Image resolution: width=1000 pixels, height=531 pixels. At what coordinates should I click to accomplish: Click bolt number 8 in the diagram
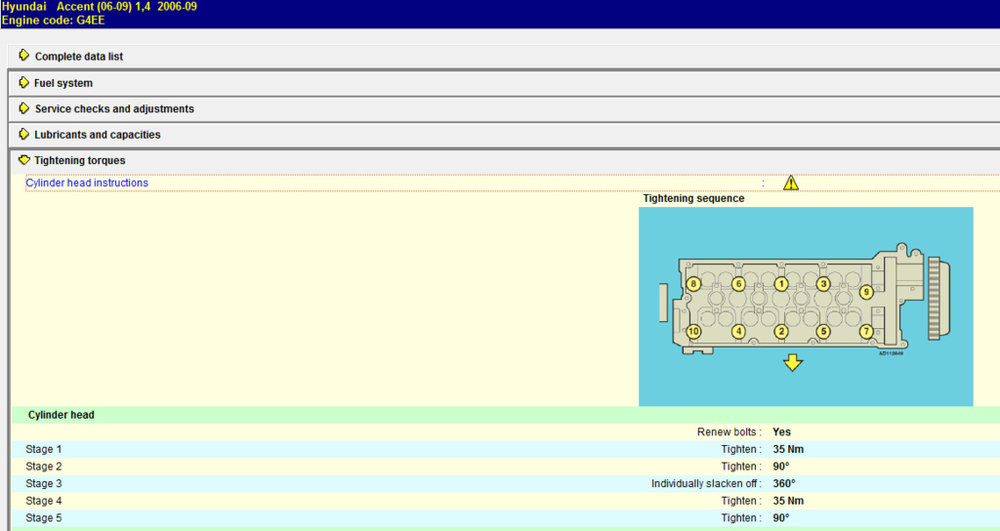pyautogui.click(x=693, y=284)
